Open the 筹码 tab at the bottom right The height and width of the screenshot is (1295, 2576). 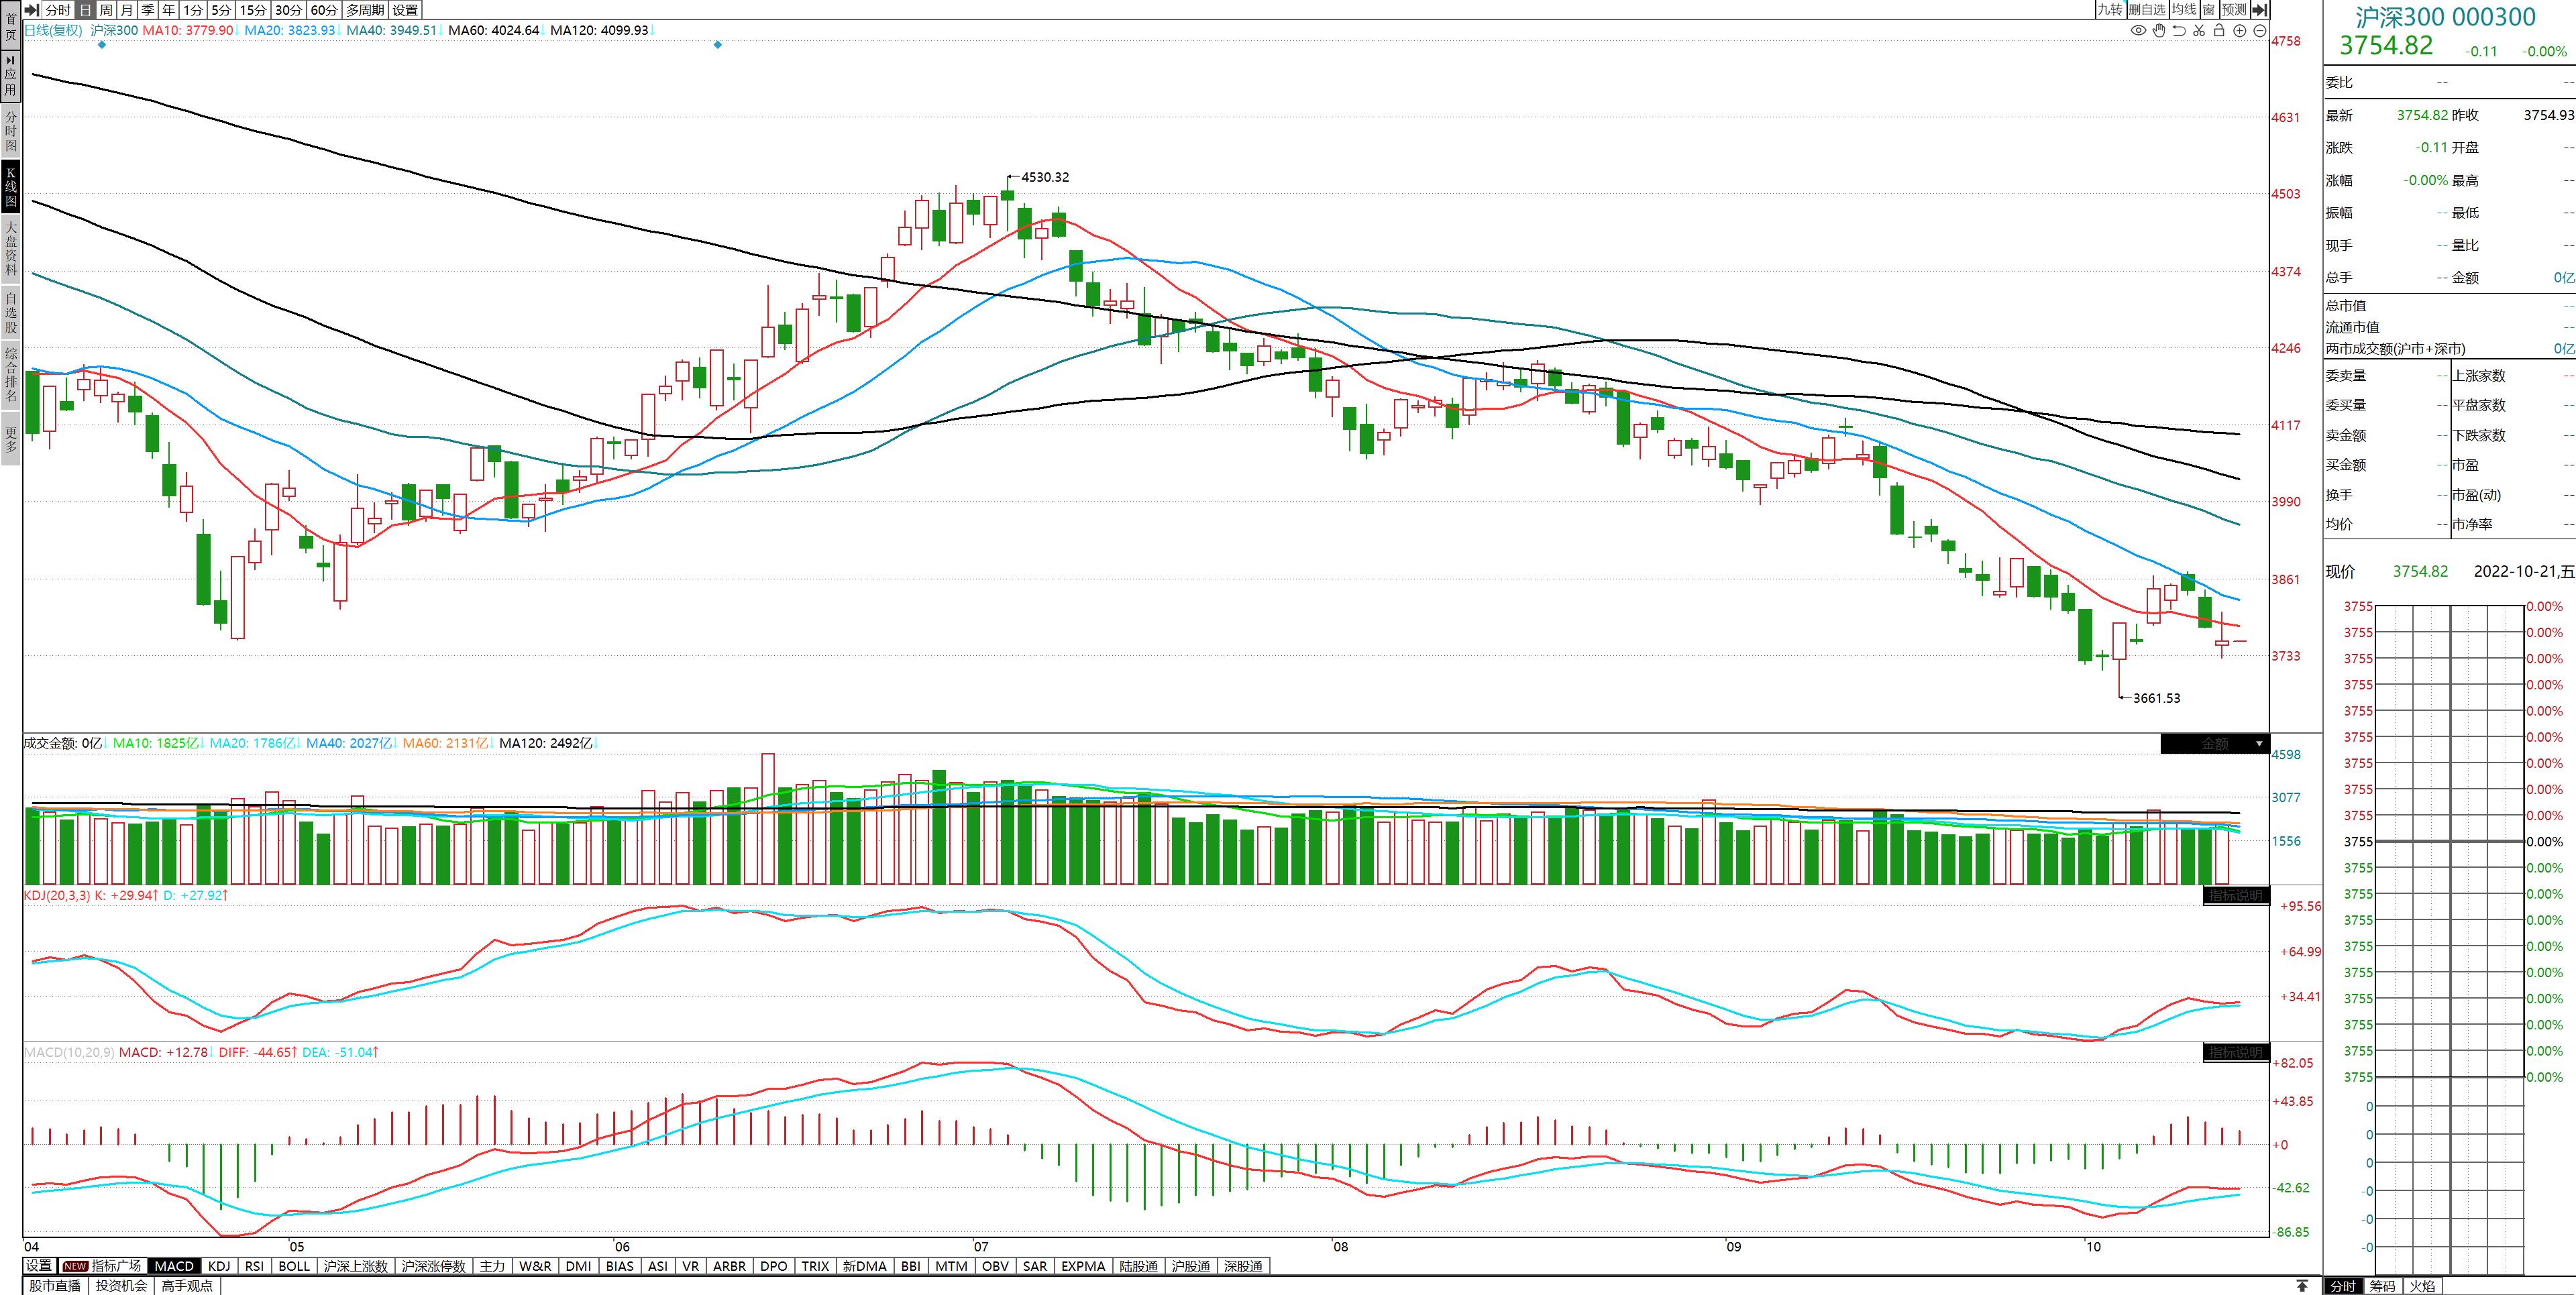point(2382,1286)
